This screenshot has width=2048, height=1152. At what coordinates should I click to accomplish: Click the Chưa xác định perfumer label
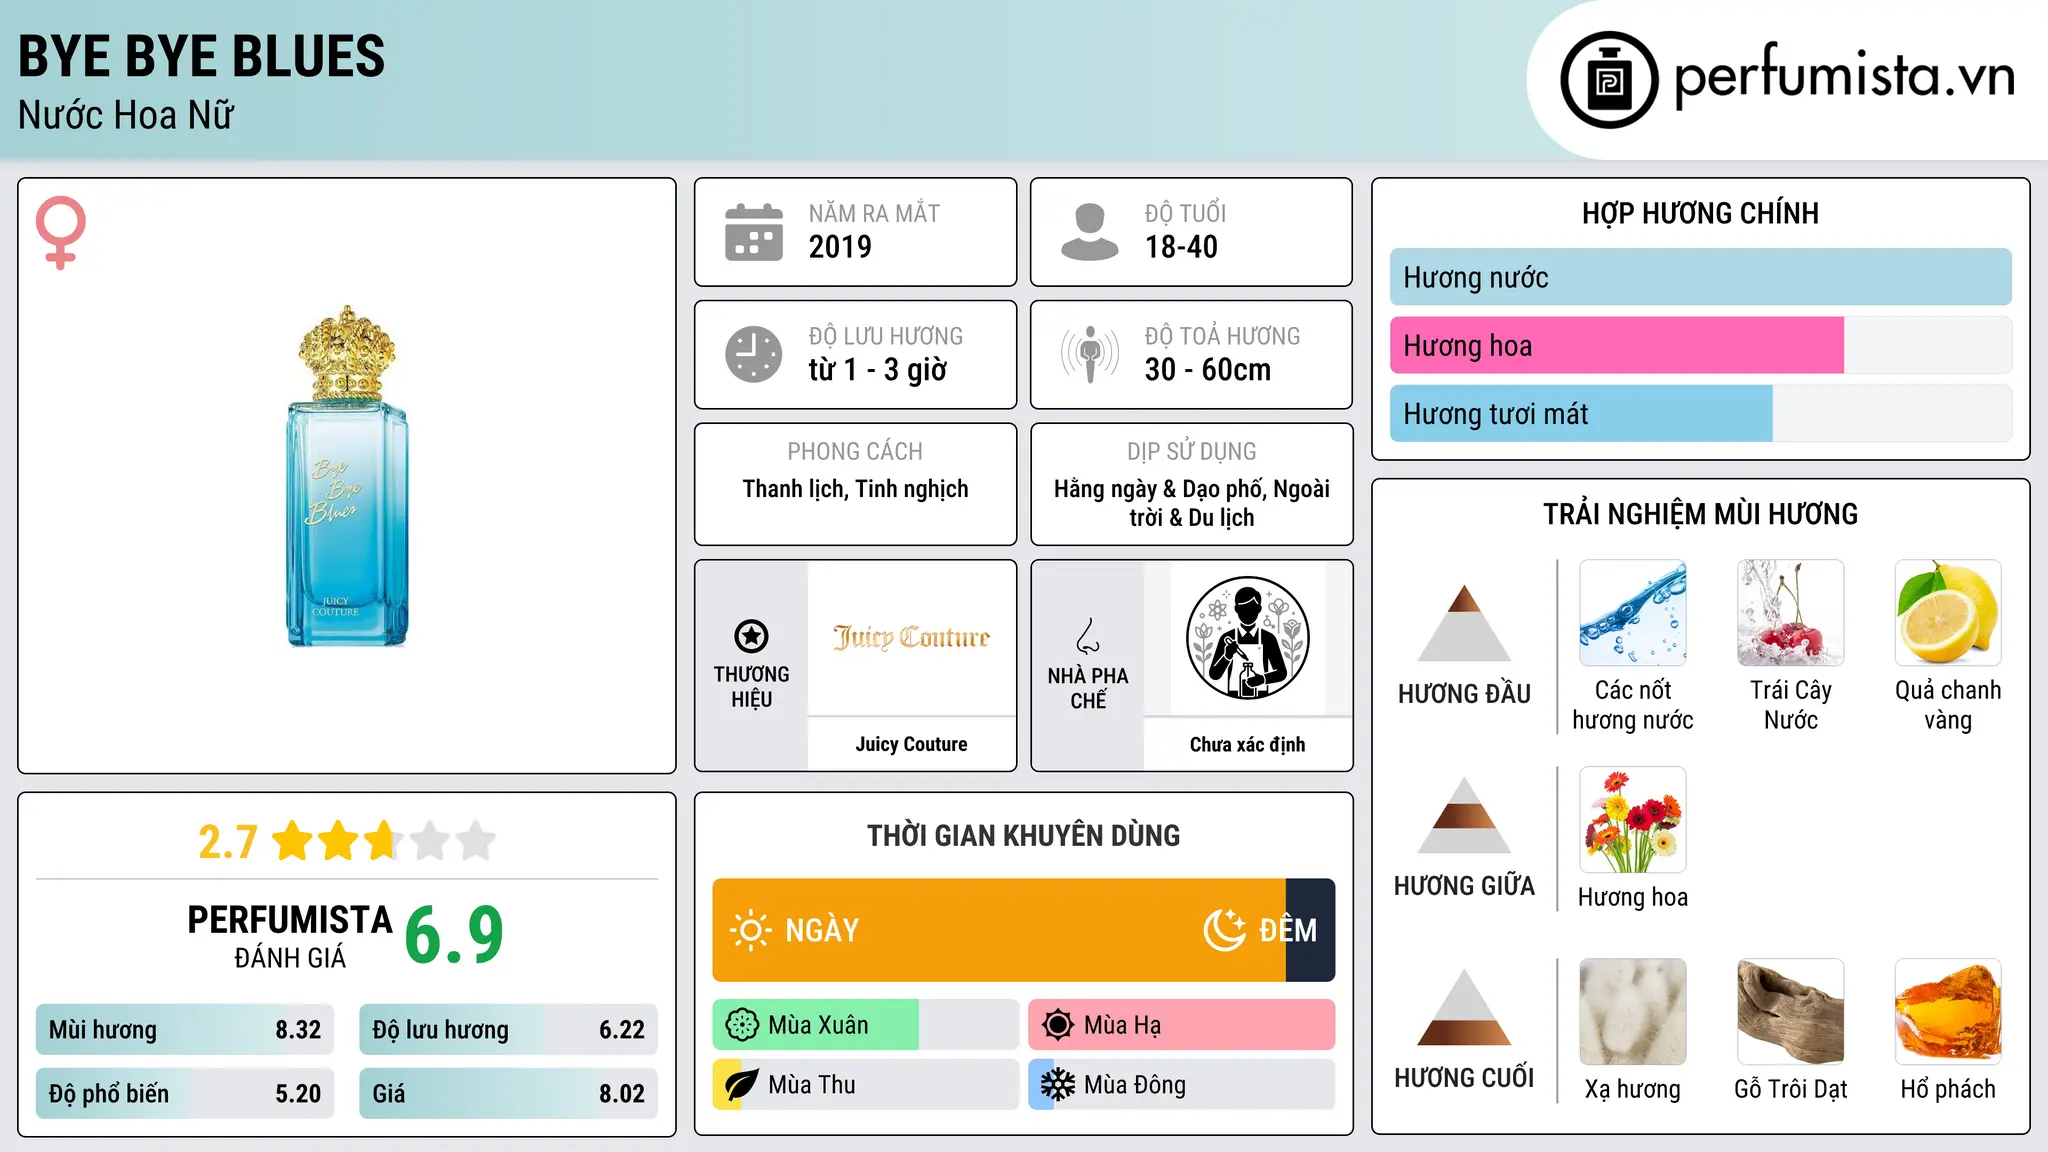(x=1247, y=744)
